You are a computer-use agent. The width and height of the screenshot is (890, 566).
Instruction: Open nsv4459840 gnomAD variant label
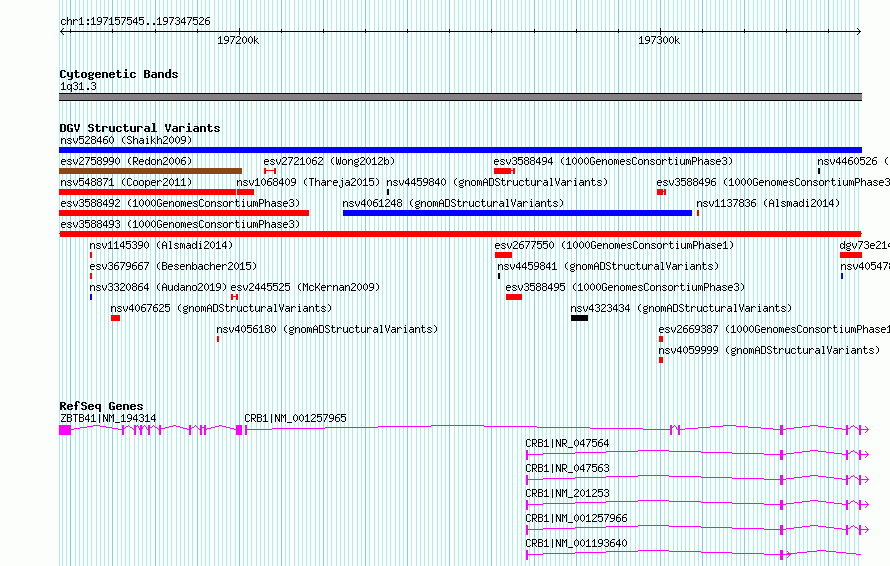497,182
